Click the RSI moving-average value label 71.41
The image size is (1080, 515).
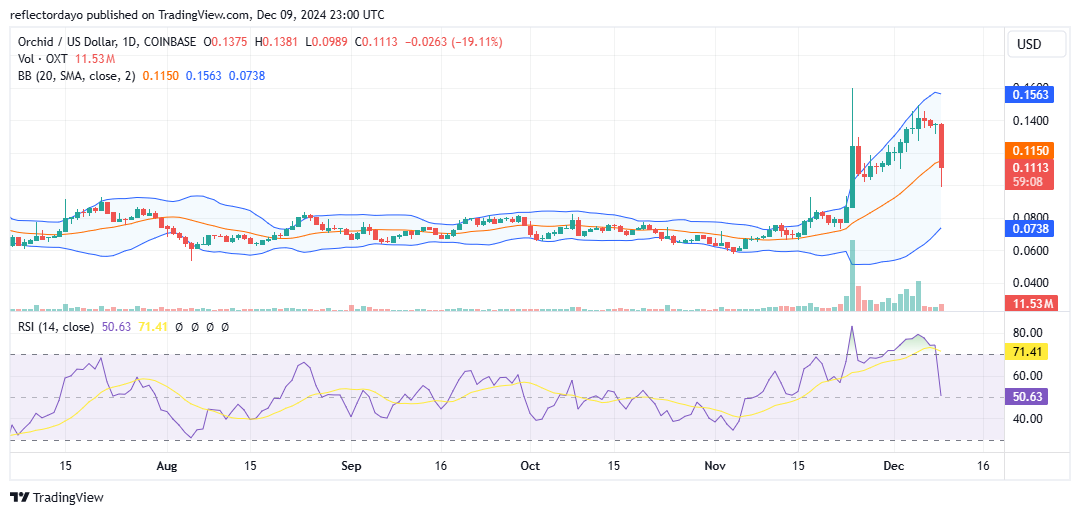point(1028,353)
